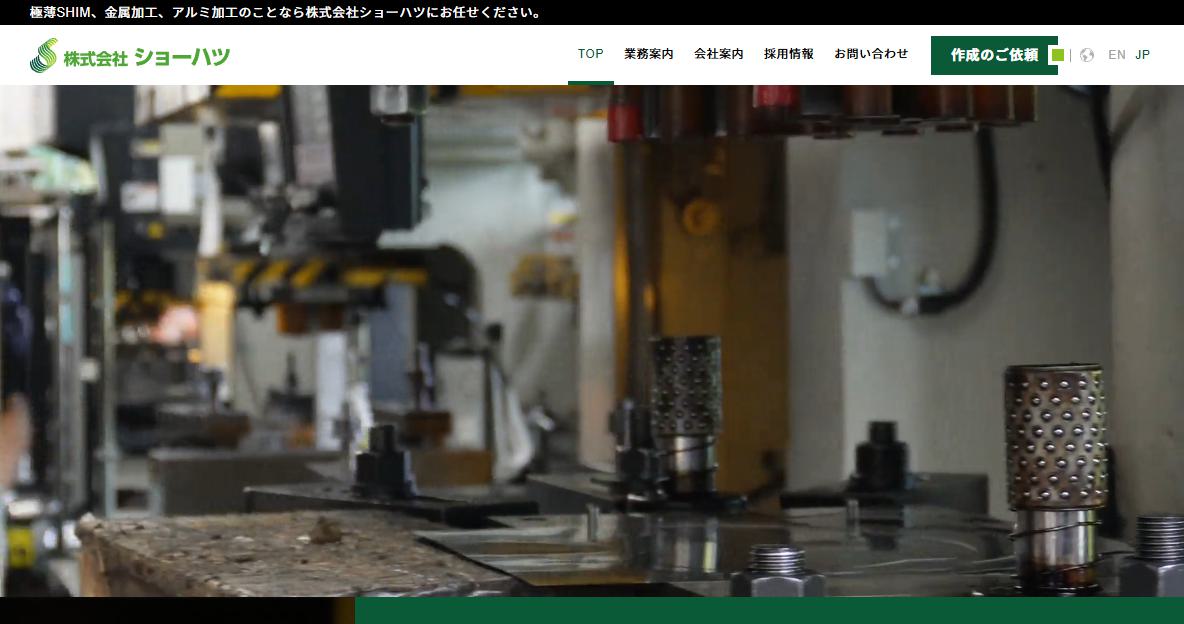Open 採用情報 recruitment page
The width and height of the screenshot is (1184, 624).
point(788,54)
